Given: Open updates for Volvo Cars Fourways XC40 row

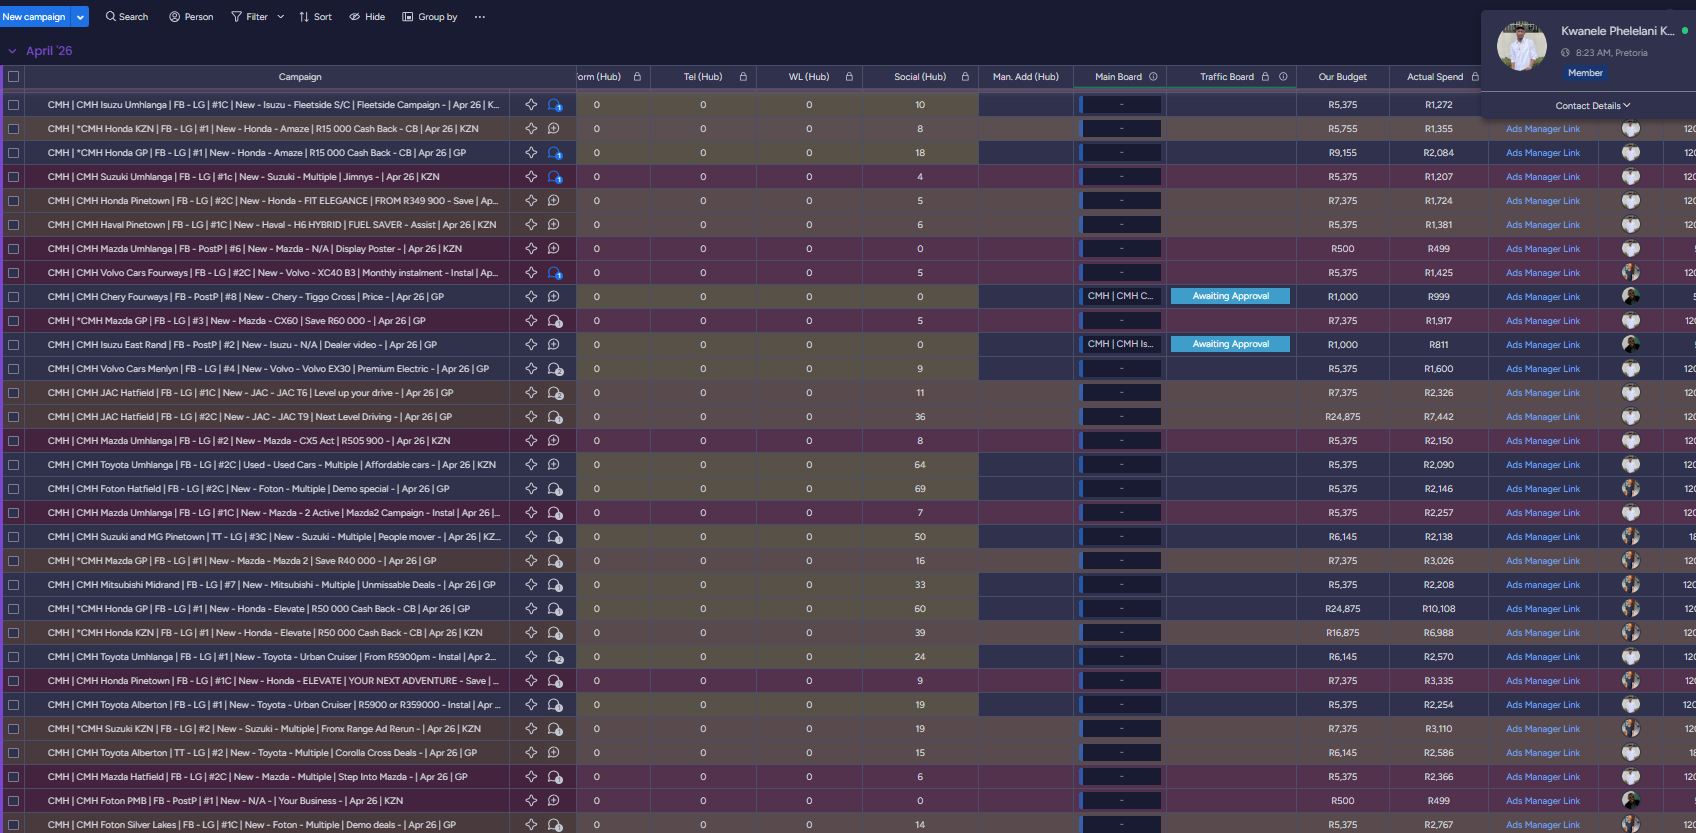Looking at the screenshot, I should click(554, 273).
